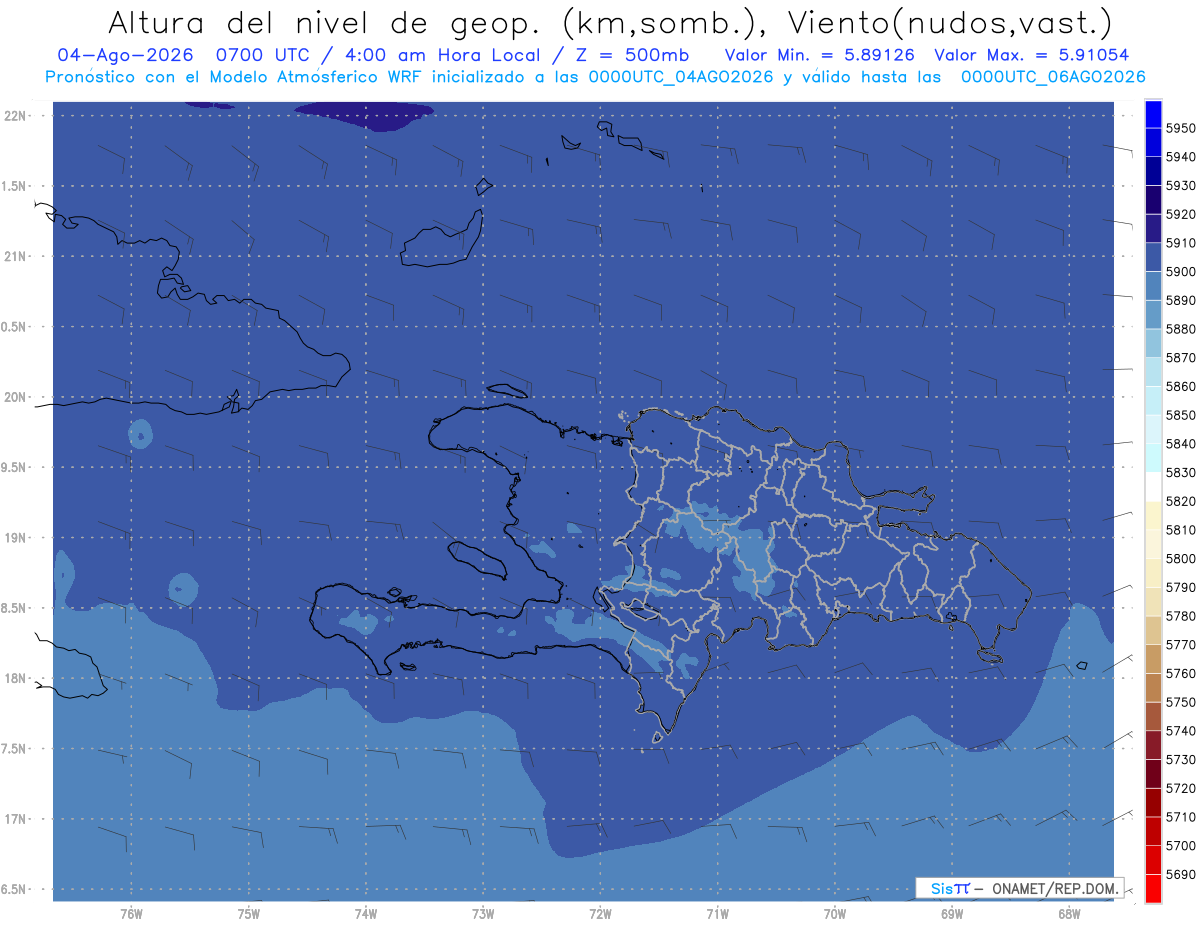The height and width of the screenshot is (927, 1200).
Task: Pick the colorbar swatch between 5860 and 5870
Action: pyautogui.click(x=1153, y=373)
